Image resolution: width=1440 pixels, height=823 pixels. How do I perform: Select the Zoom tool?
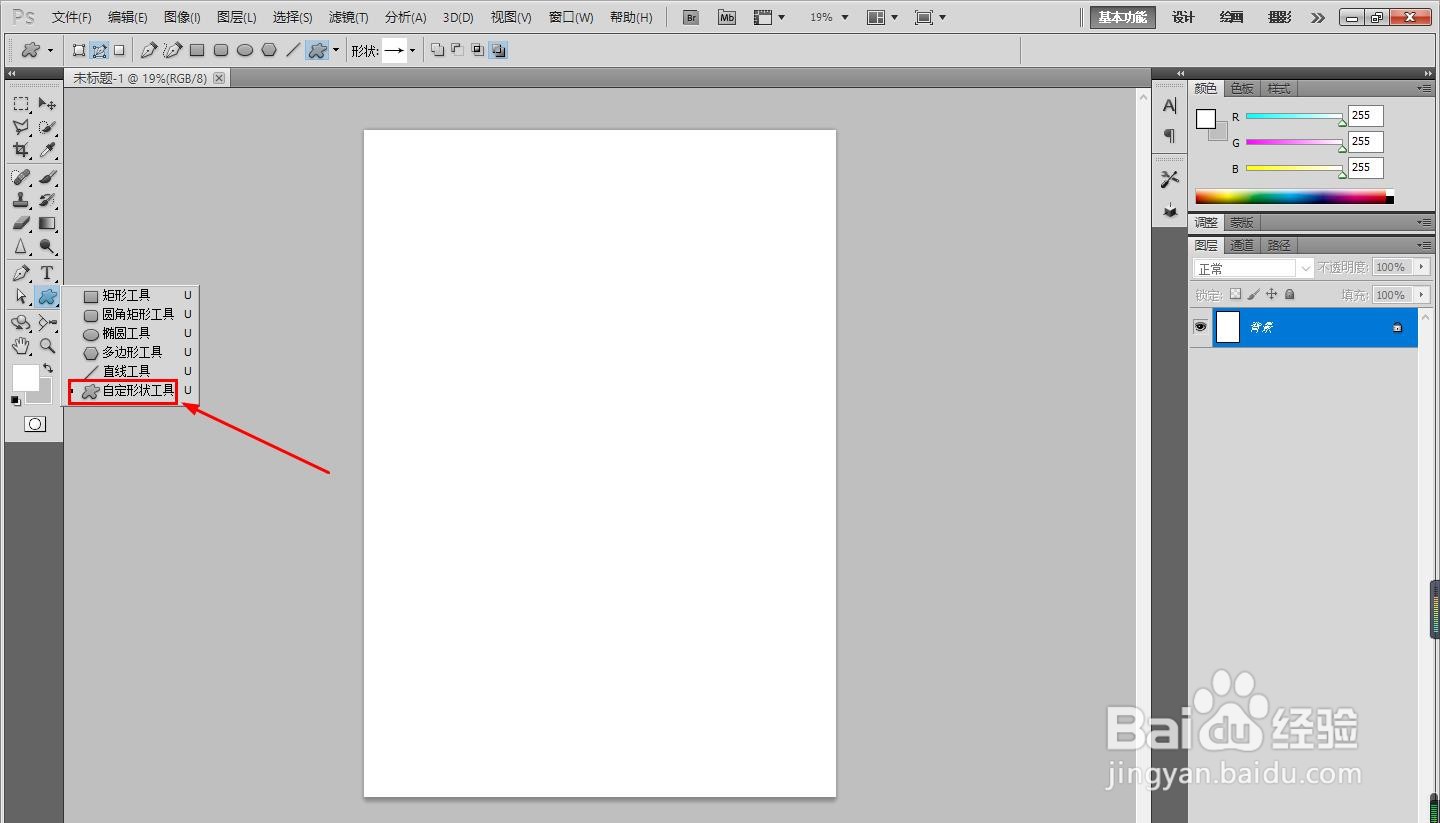[x=47, y=346]
